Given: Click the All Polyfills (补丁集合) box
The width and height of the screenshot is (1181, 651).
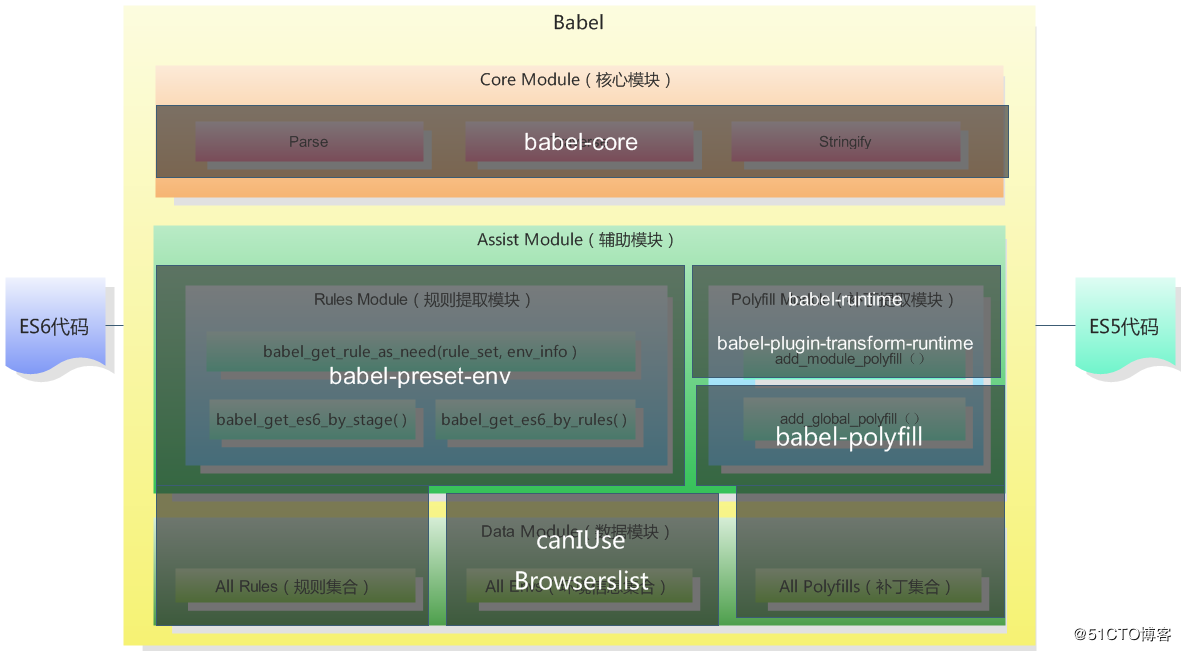Looking at the screenshot, I should coord(866,586).
